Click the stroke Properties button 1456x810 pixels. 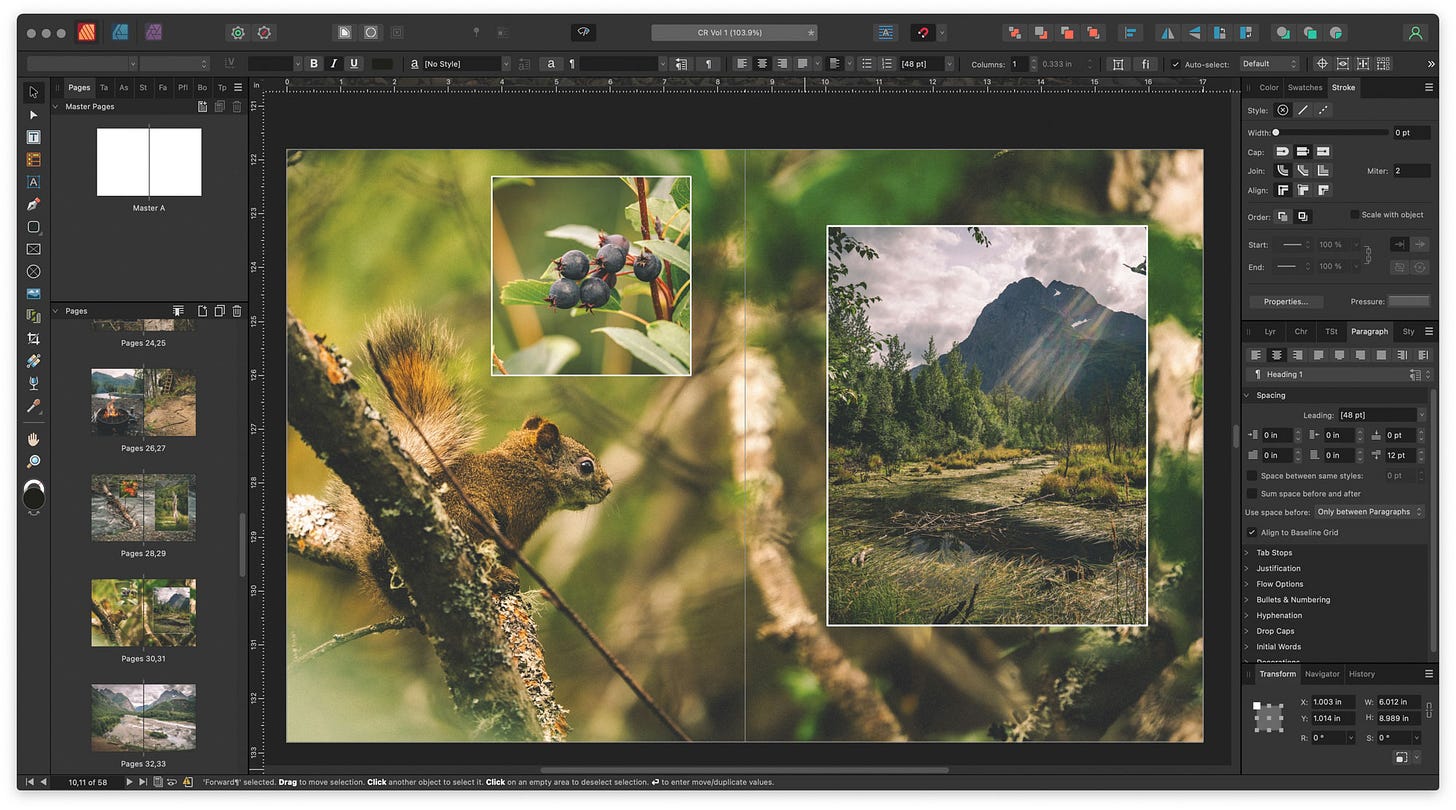(x=1286, y=301)
